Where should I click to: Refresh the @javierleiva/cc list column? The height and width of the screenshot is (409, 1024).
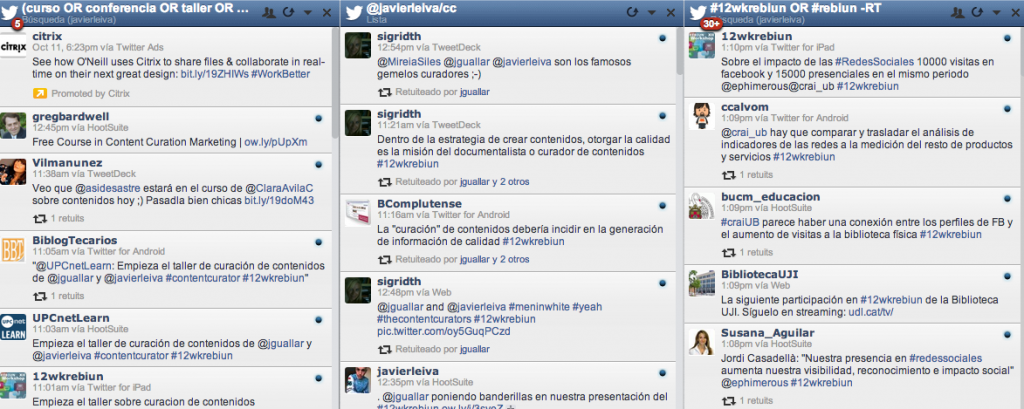(x=632, y=12)
